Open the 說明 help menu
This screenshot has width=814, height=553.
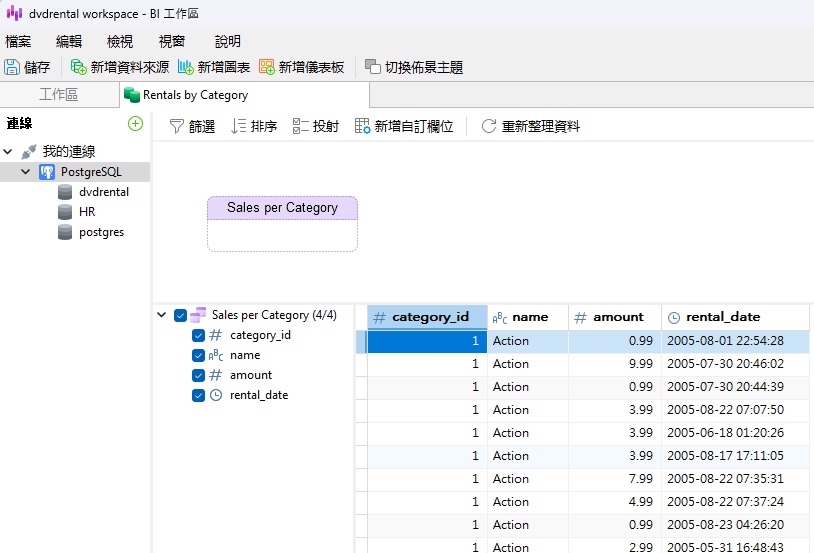[227, 42]
